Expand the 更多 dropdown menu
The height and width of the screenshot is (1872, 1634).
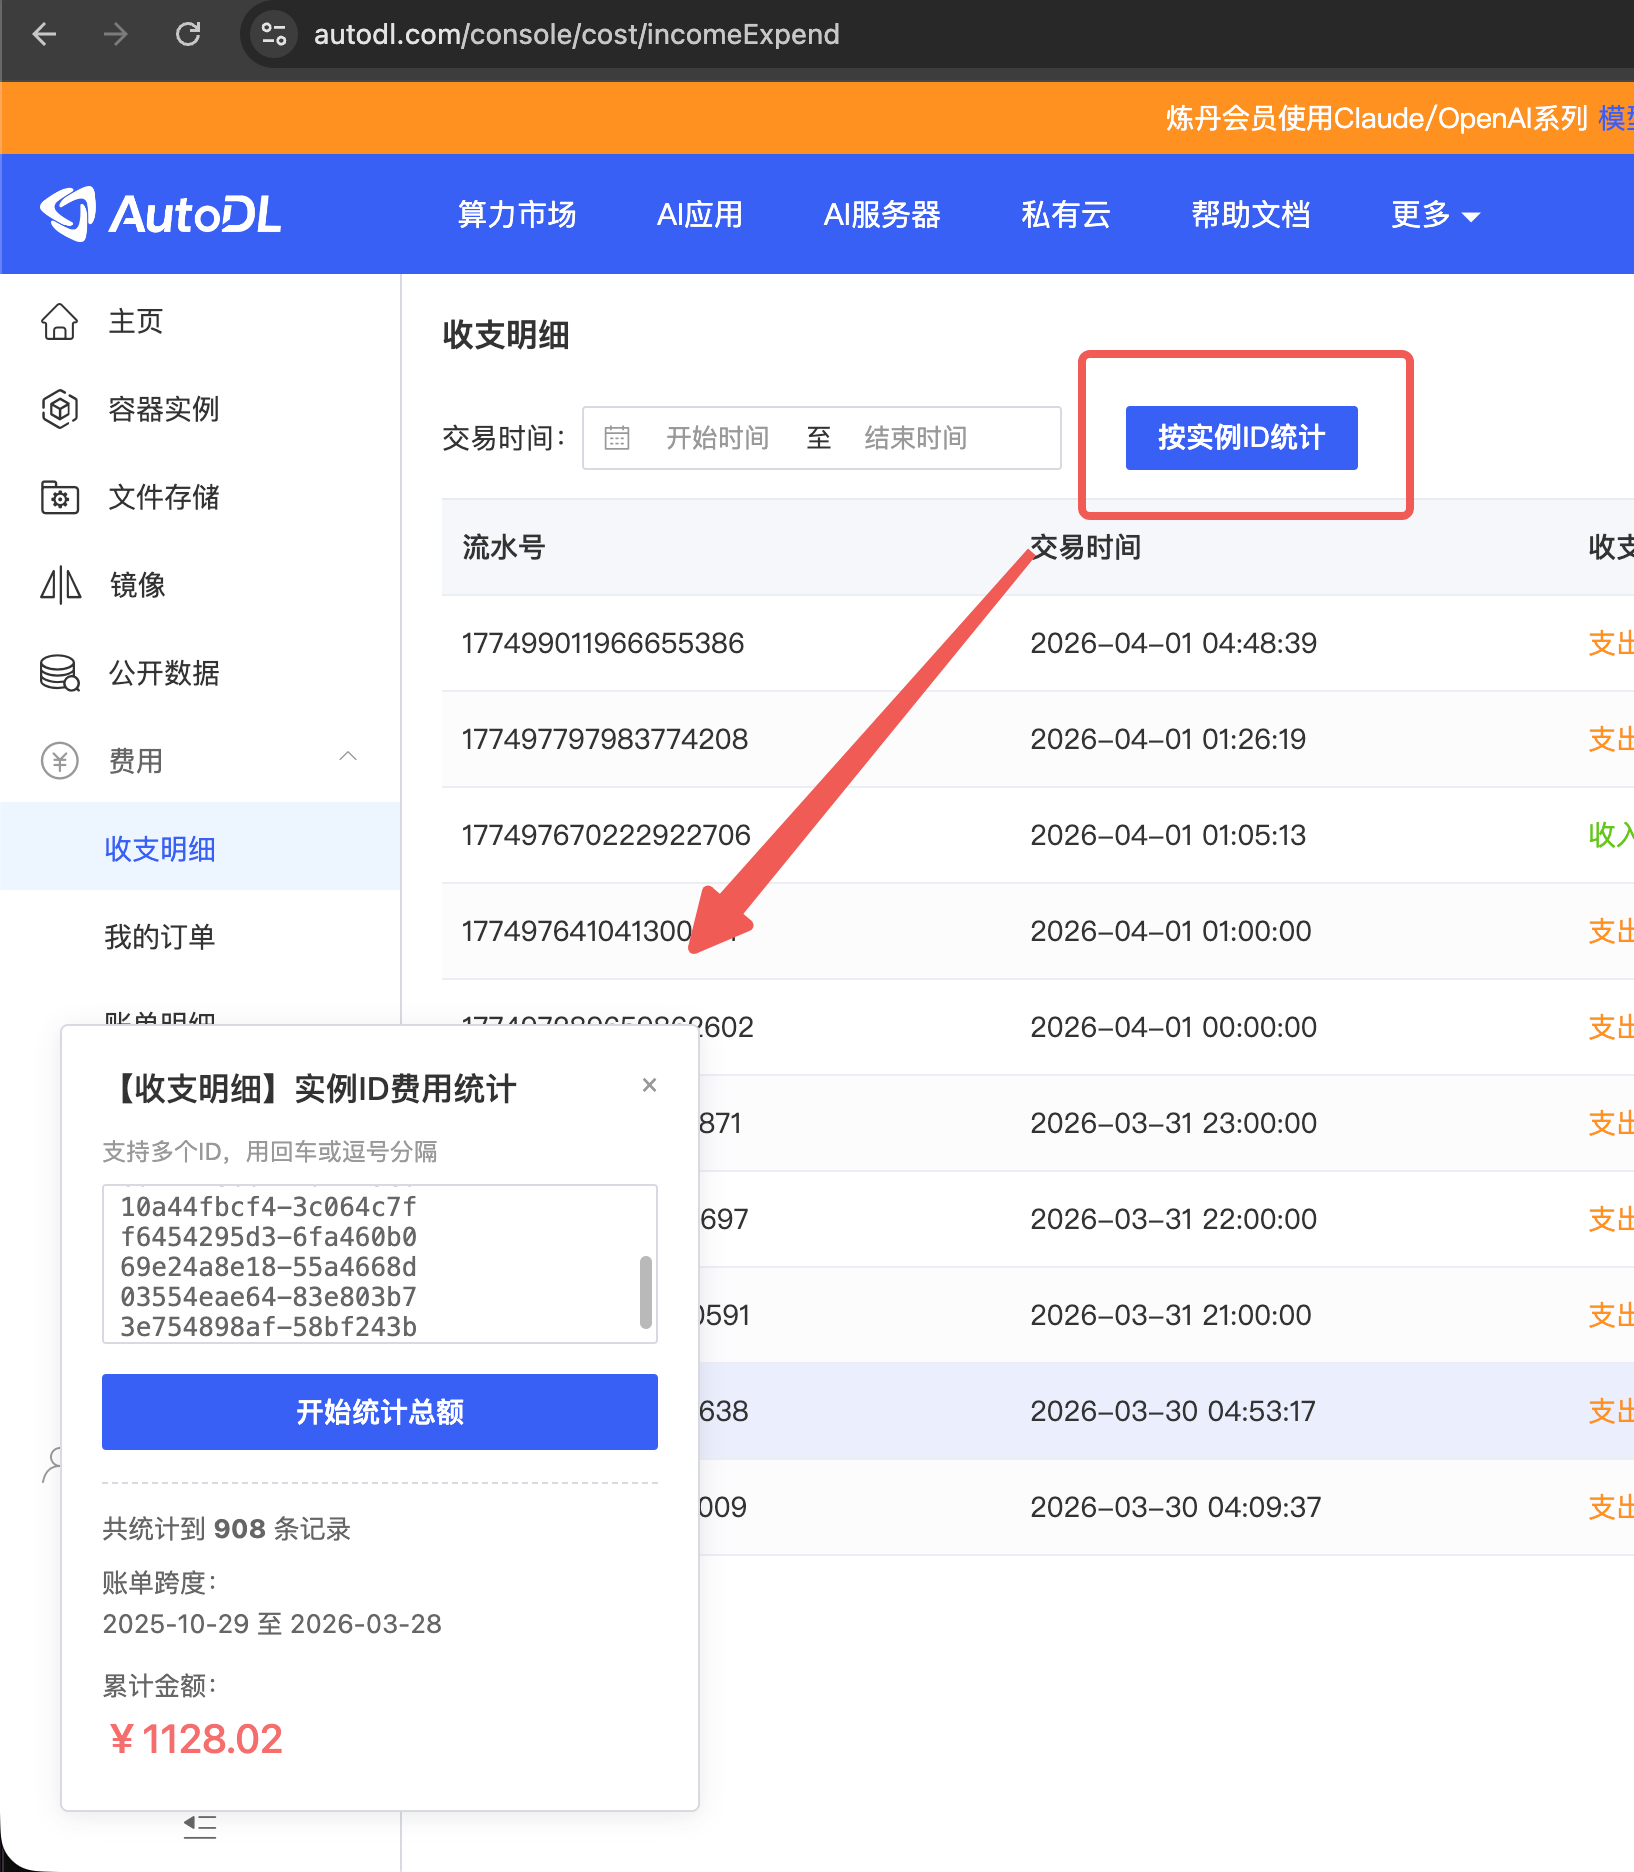tap(1435, 214)
